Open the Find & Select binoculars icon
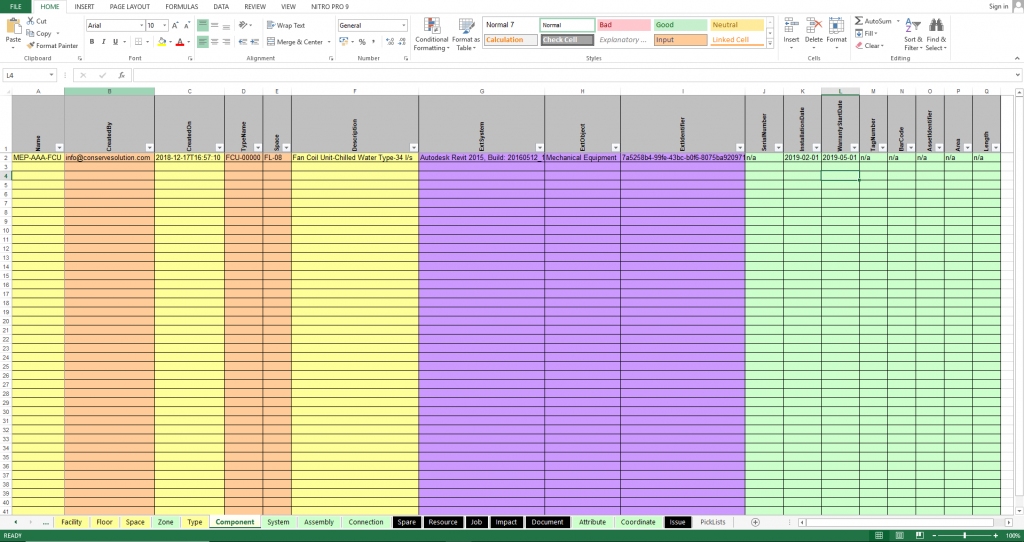The width and height of the screenshot is (1024, 542). tap(936, 26)
